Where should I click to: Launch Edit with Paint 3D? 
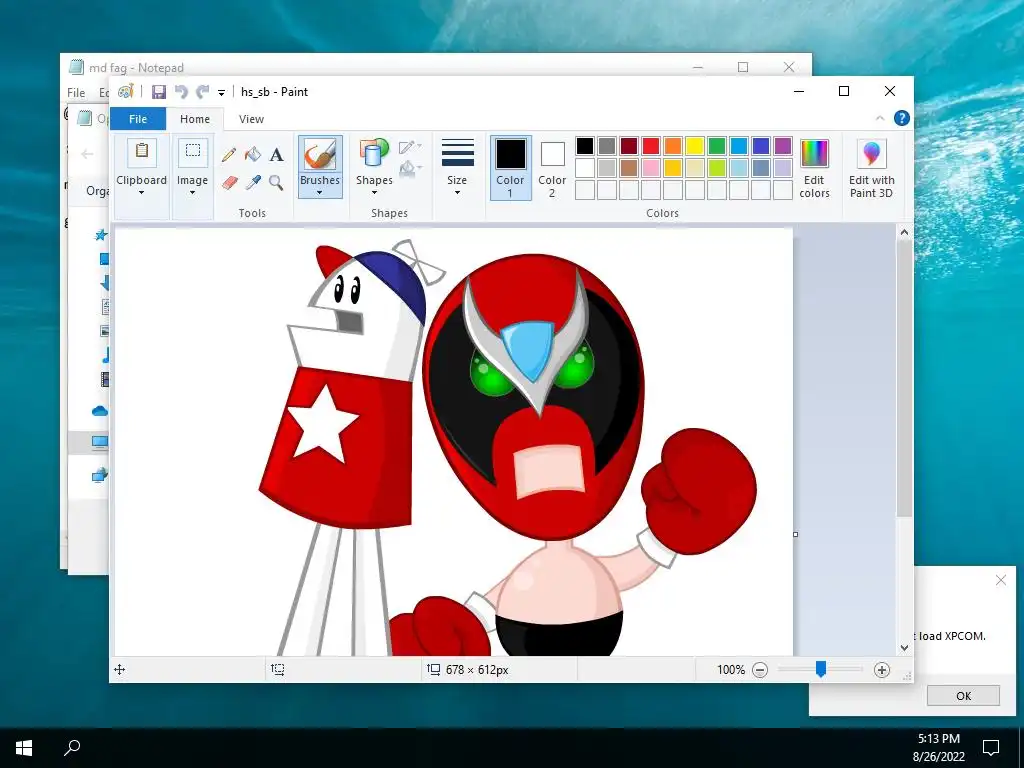[871, 168]
